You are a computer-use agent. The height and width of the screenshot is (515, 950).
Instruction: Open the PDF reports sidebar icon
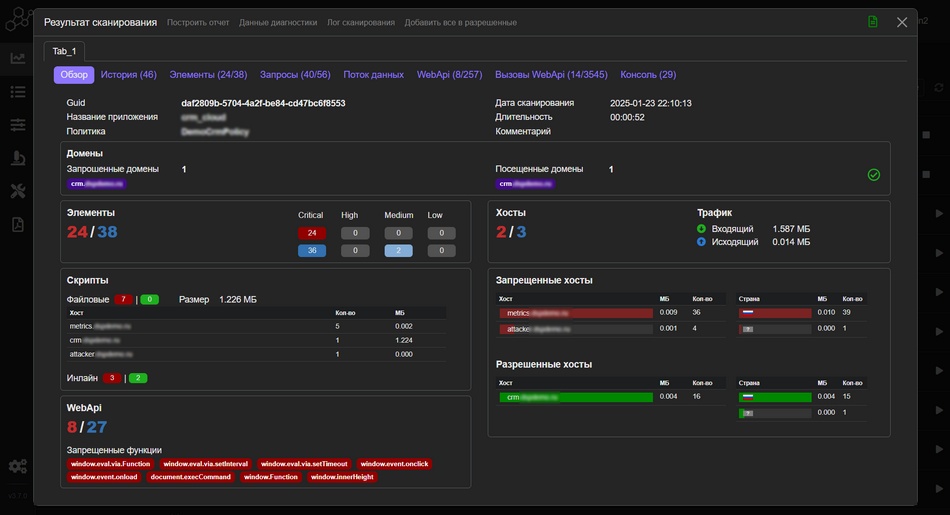(x=18, y=224)
